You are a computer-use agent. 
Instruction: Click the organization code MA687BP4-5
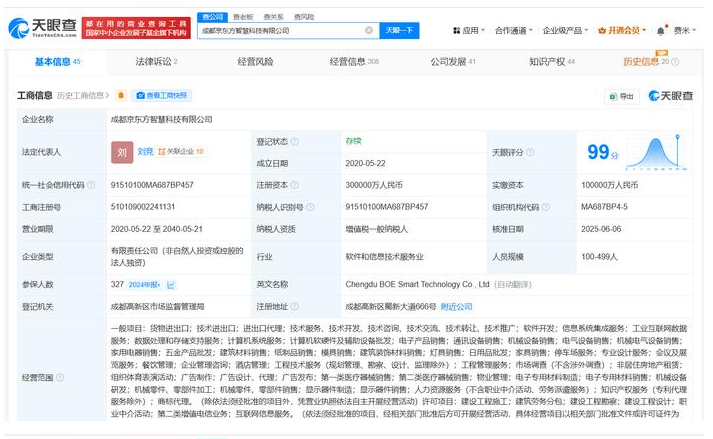604,207
